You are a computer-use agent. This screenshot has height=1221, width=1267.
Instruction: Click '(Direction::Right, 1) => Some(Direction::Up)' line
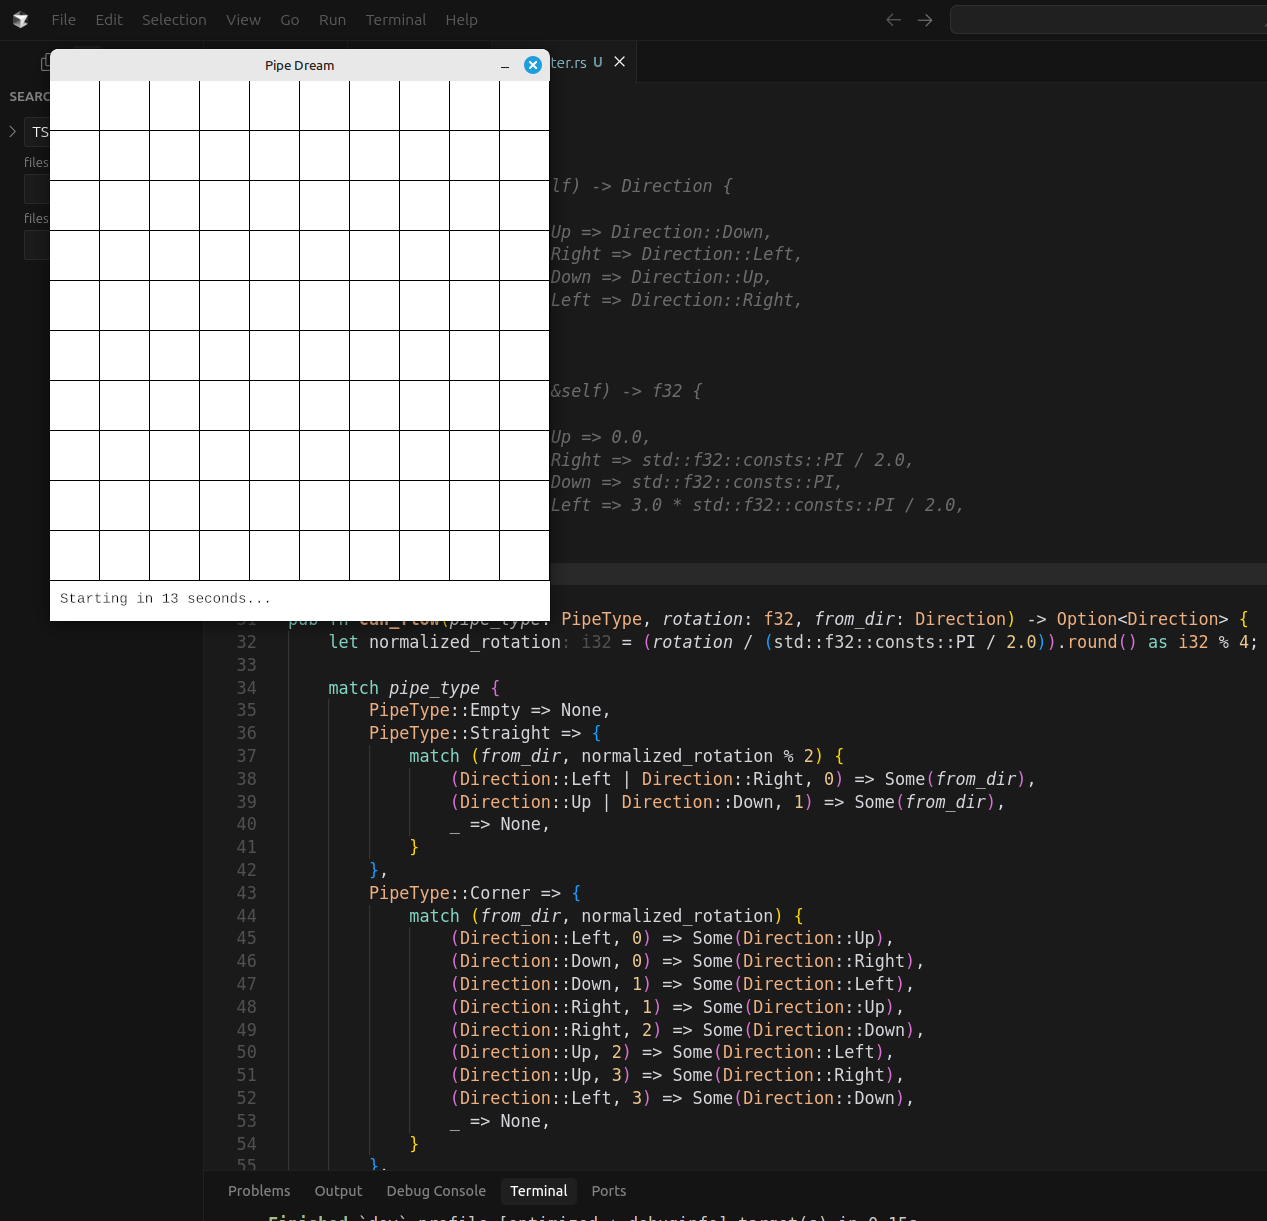pyautogui.click(x=677, y=1007)
